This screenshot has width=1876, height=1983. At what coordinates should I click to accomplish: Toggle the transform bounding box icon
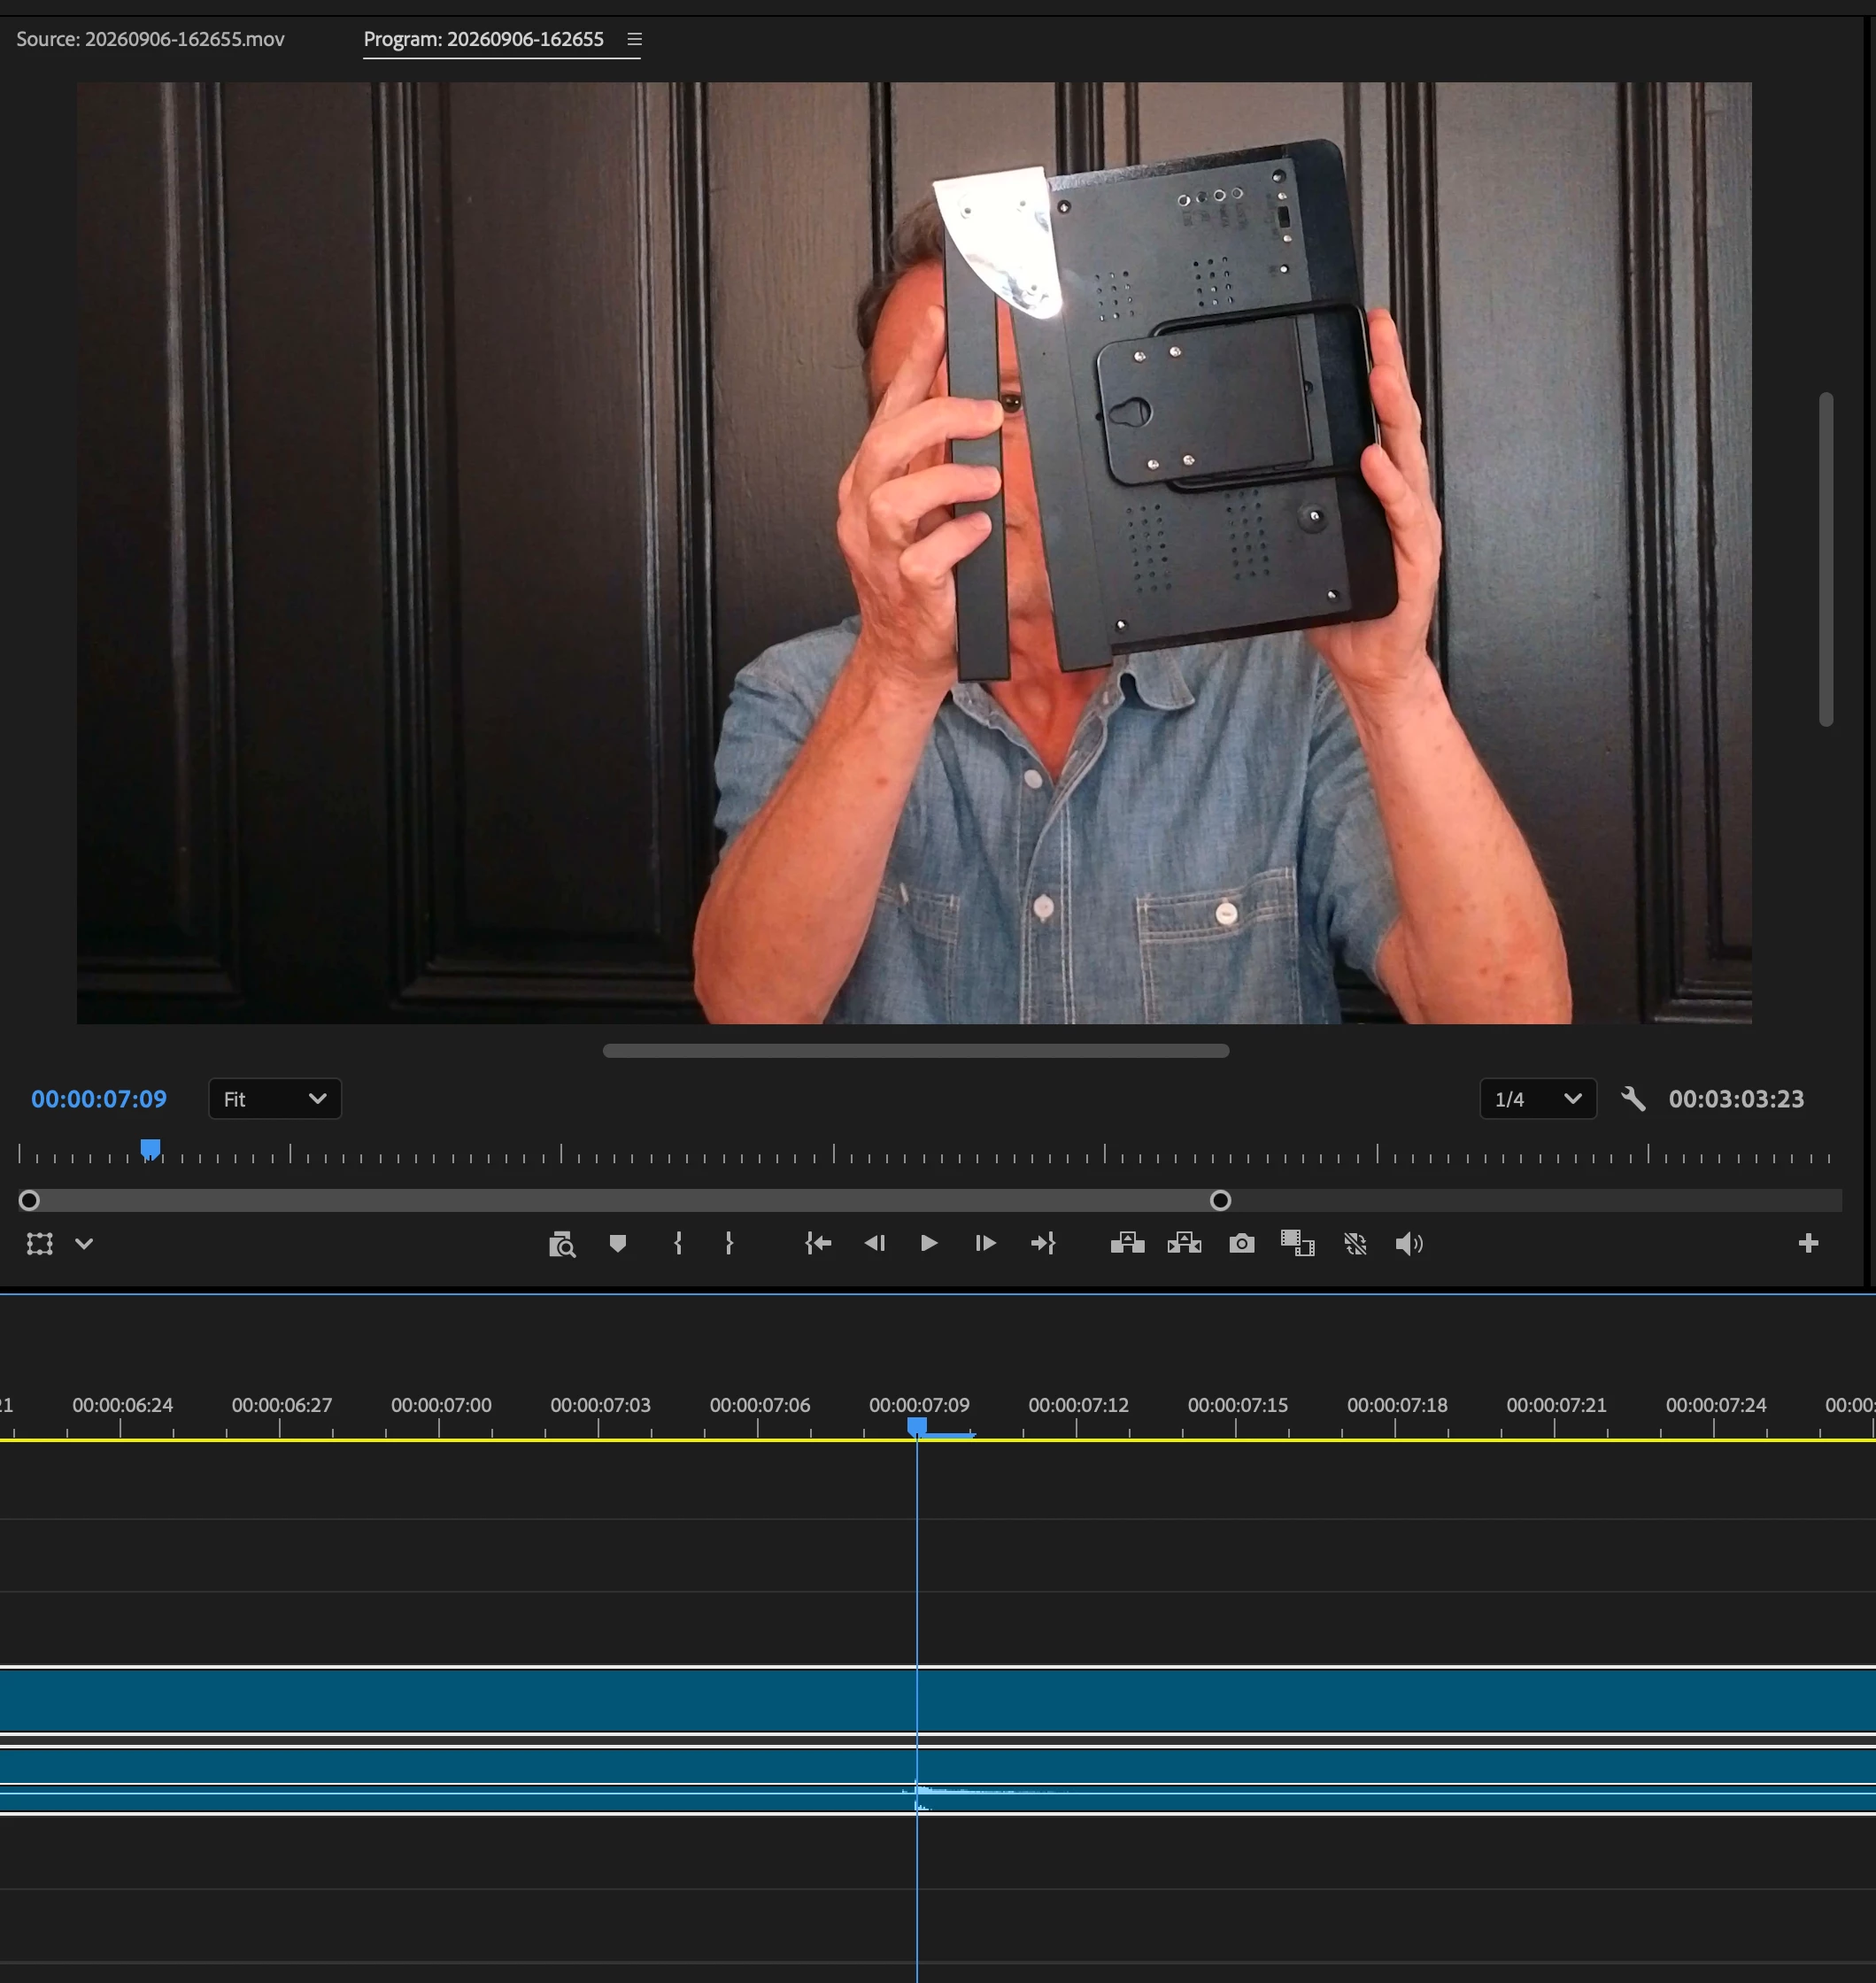40,1243
